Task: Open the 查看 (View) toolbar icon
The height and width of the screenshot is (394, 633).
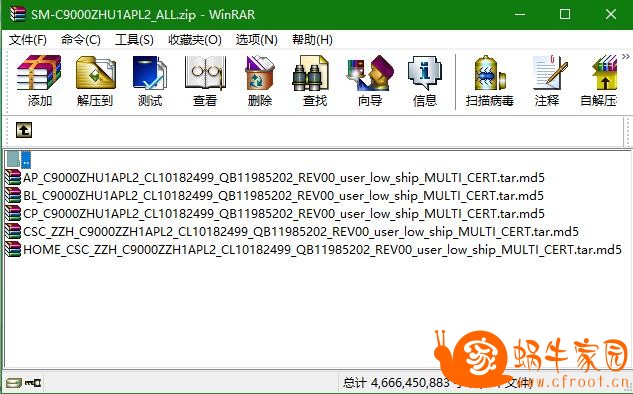Action: click(205, 81)
